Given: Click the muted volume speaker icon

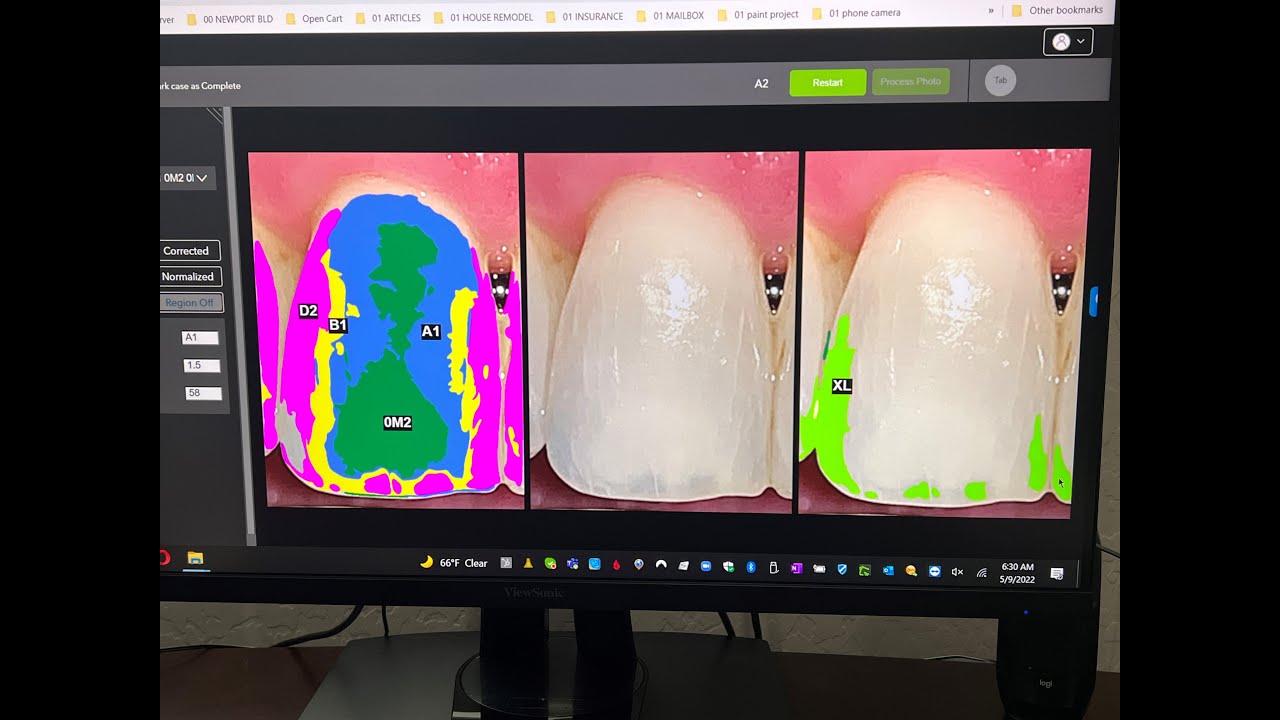Looking at the screenshot, I should click(957, 572).
